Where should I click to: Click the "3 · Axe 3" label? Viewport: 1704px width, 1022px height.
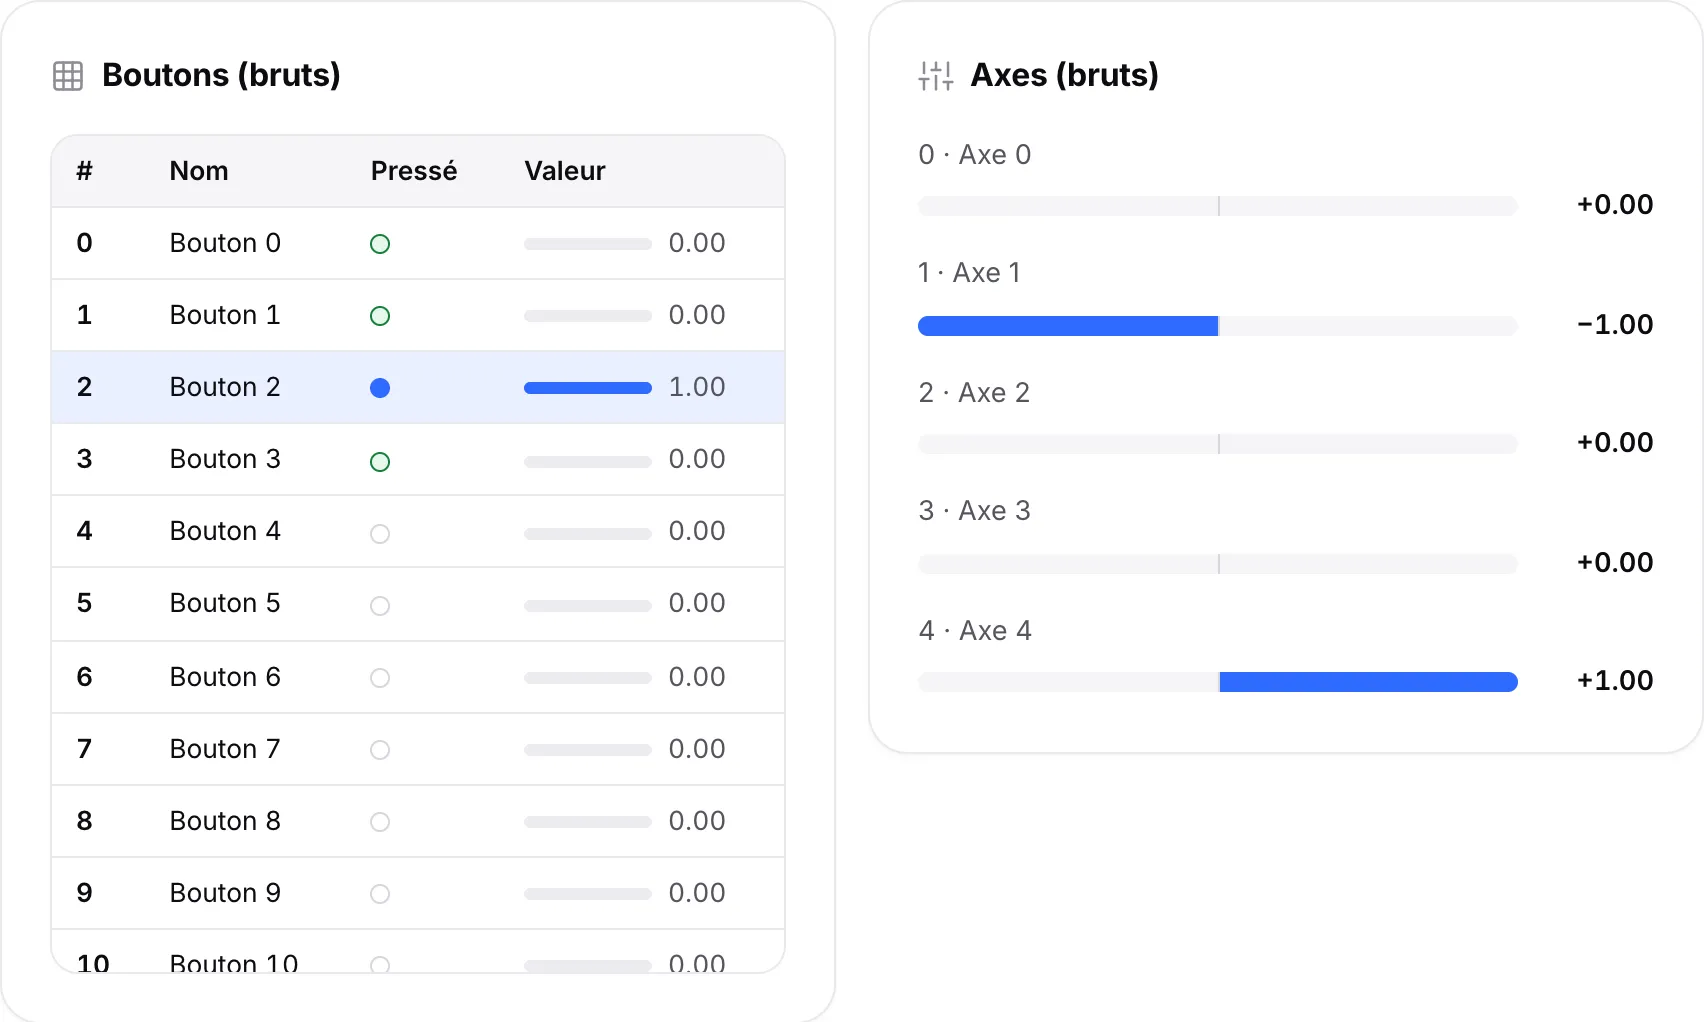(974, 511)
